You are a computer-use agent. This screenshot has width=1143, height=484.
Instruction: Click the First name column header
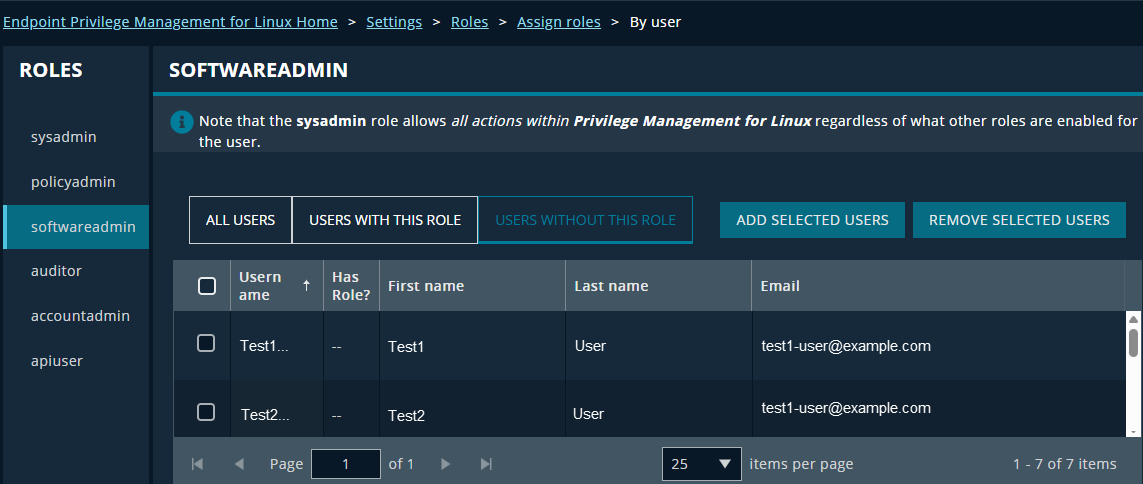(x=472, y=286)
